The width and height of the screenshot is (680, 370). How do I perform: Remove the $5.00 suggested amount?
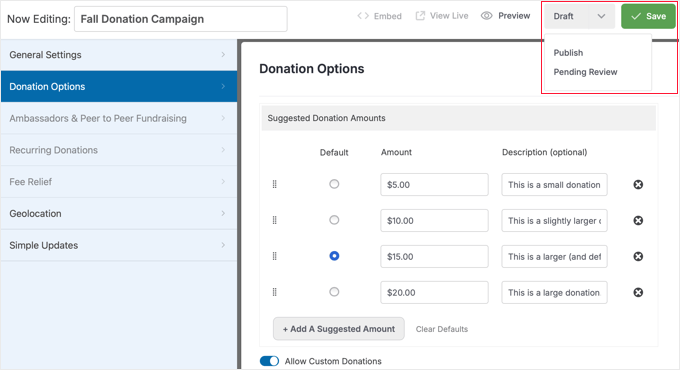[x=638, y=185]
